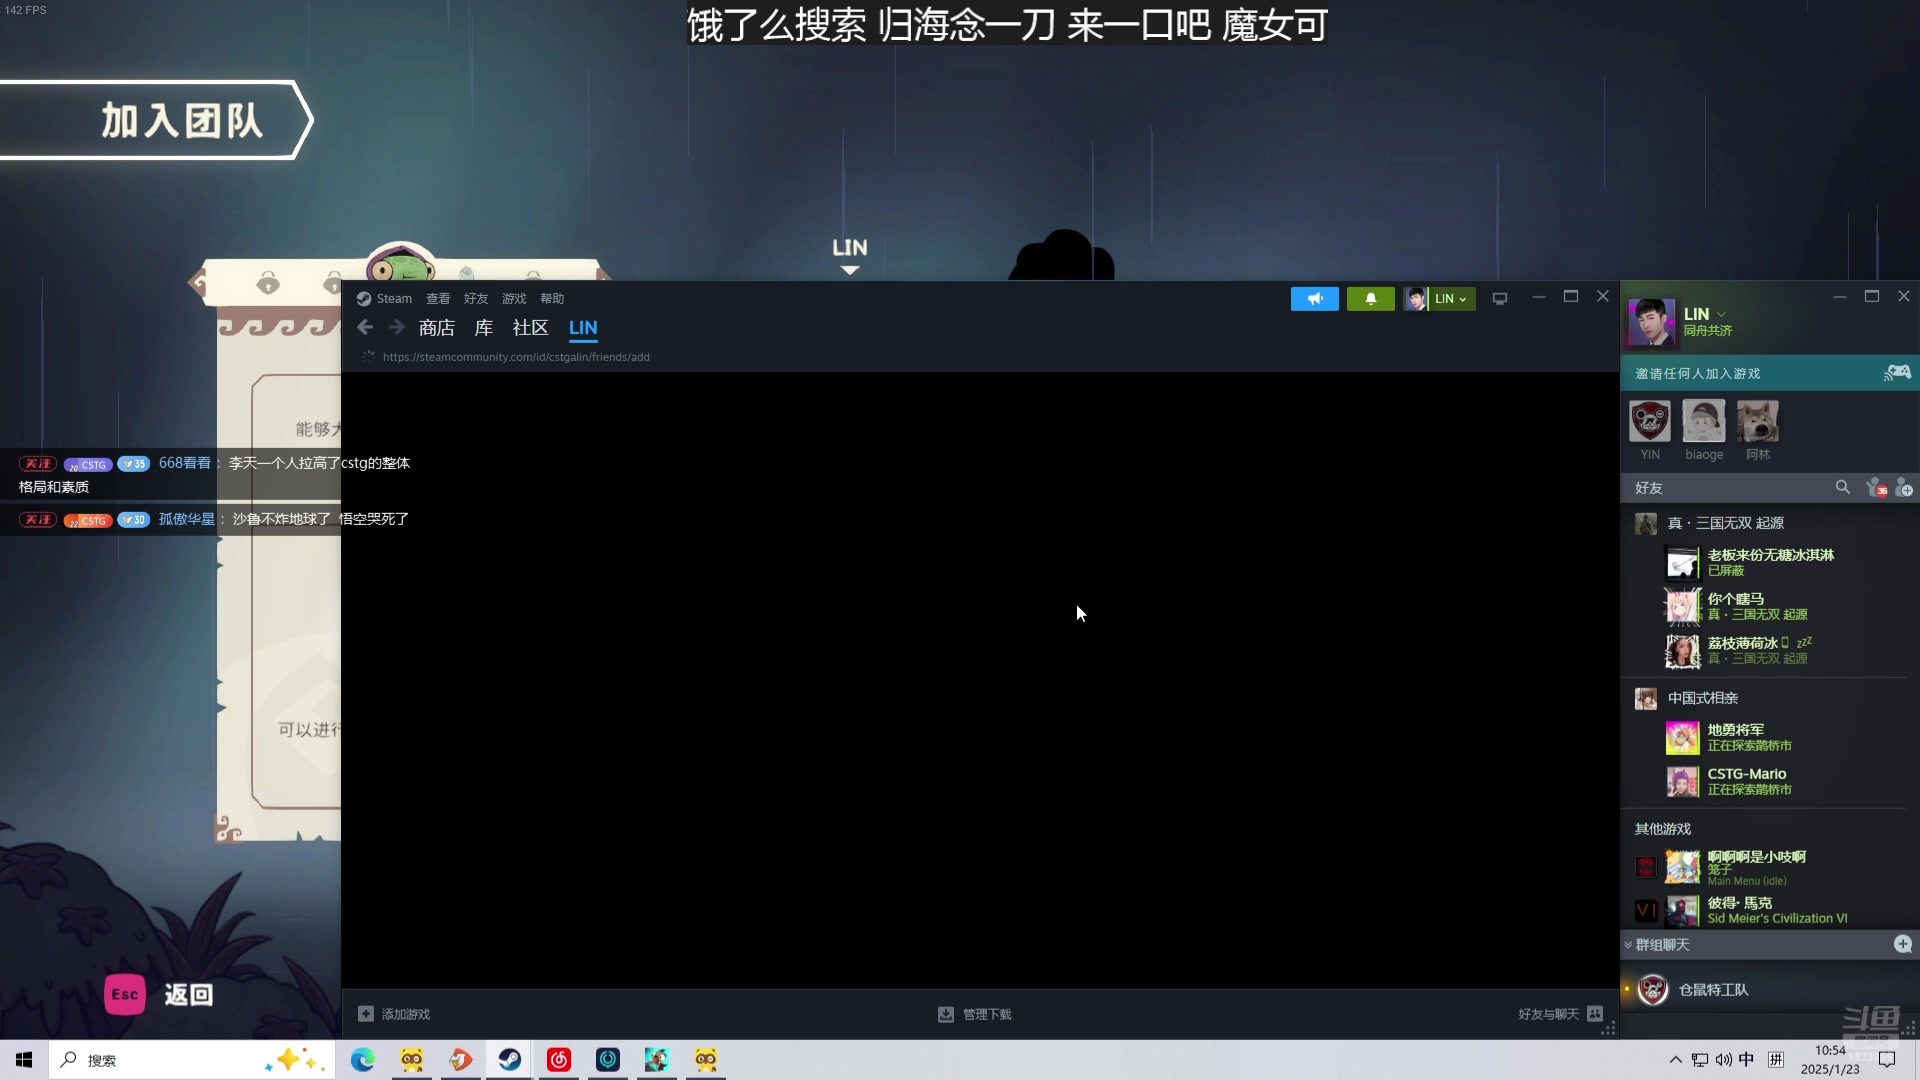Collapse the 其他游戏 group

(1662, 829)
